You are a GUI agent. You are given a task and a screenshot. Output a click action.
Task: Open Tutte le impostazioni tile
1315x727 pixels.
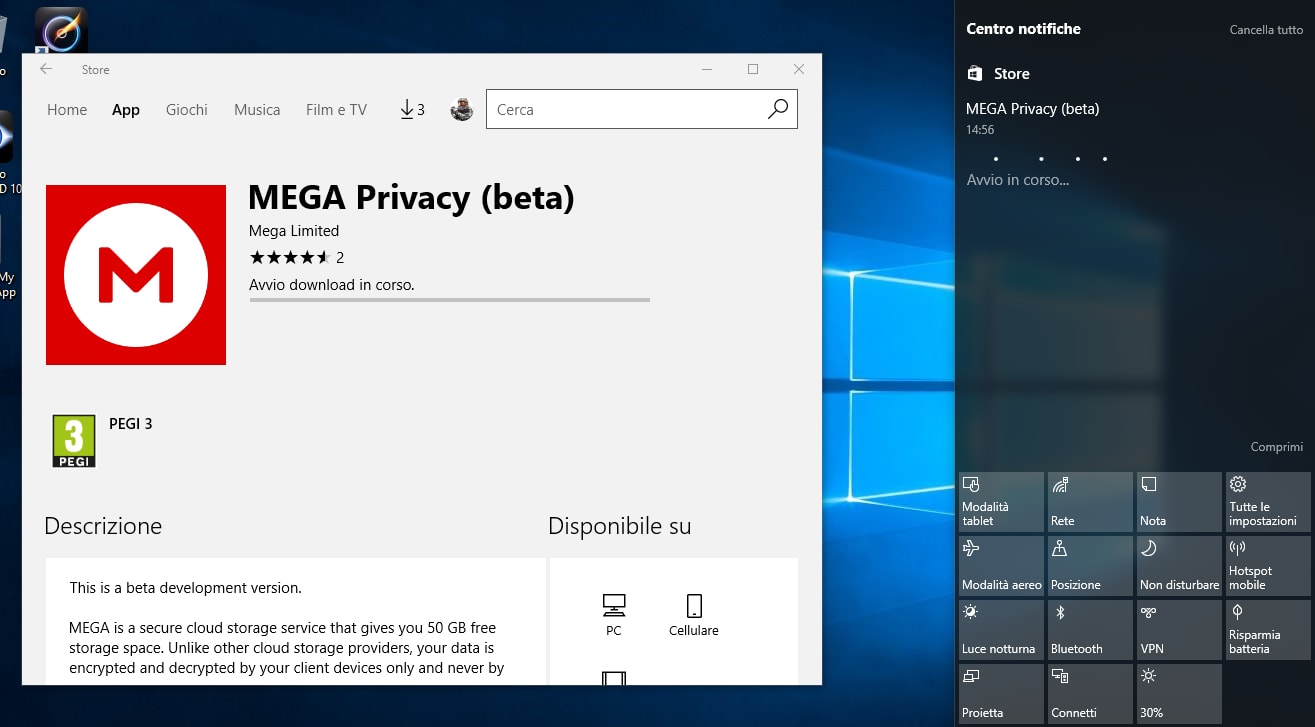(x=1268, y=502)
